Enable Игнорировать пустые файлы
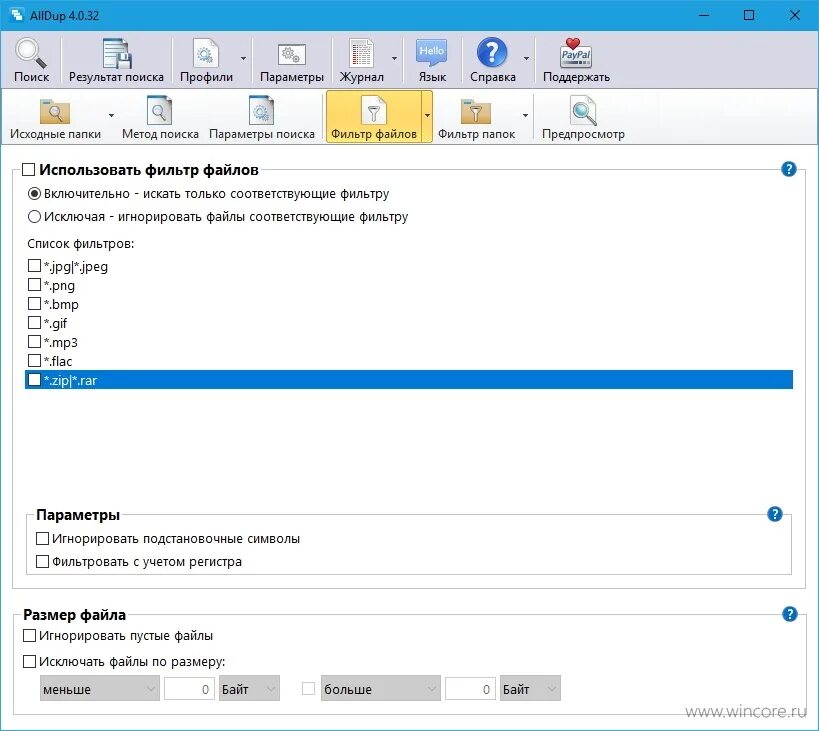 tap(28, 635)
